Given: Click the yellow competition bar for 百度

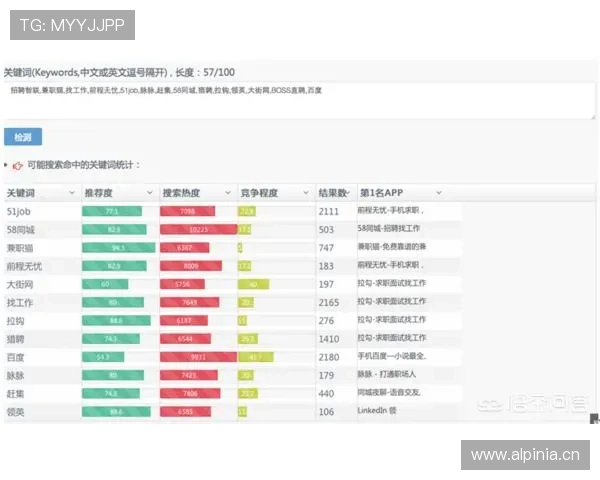Looking at the screenshot, I should (x=256, y=357).
